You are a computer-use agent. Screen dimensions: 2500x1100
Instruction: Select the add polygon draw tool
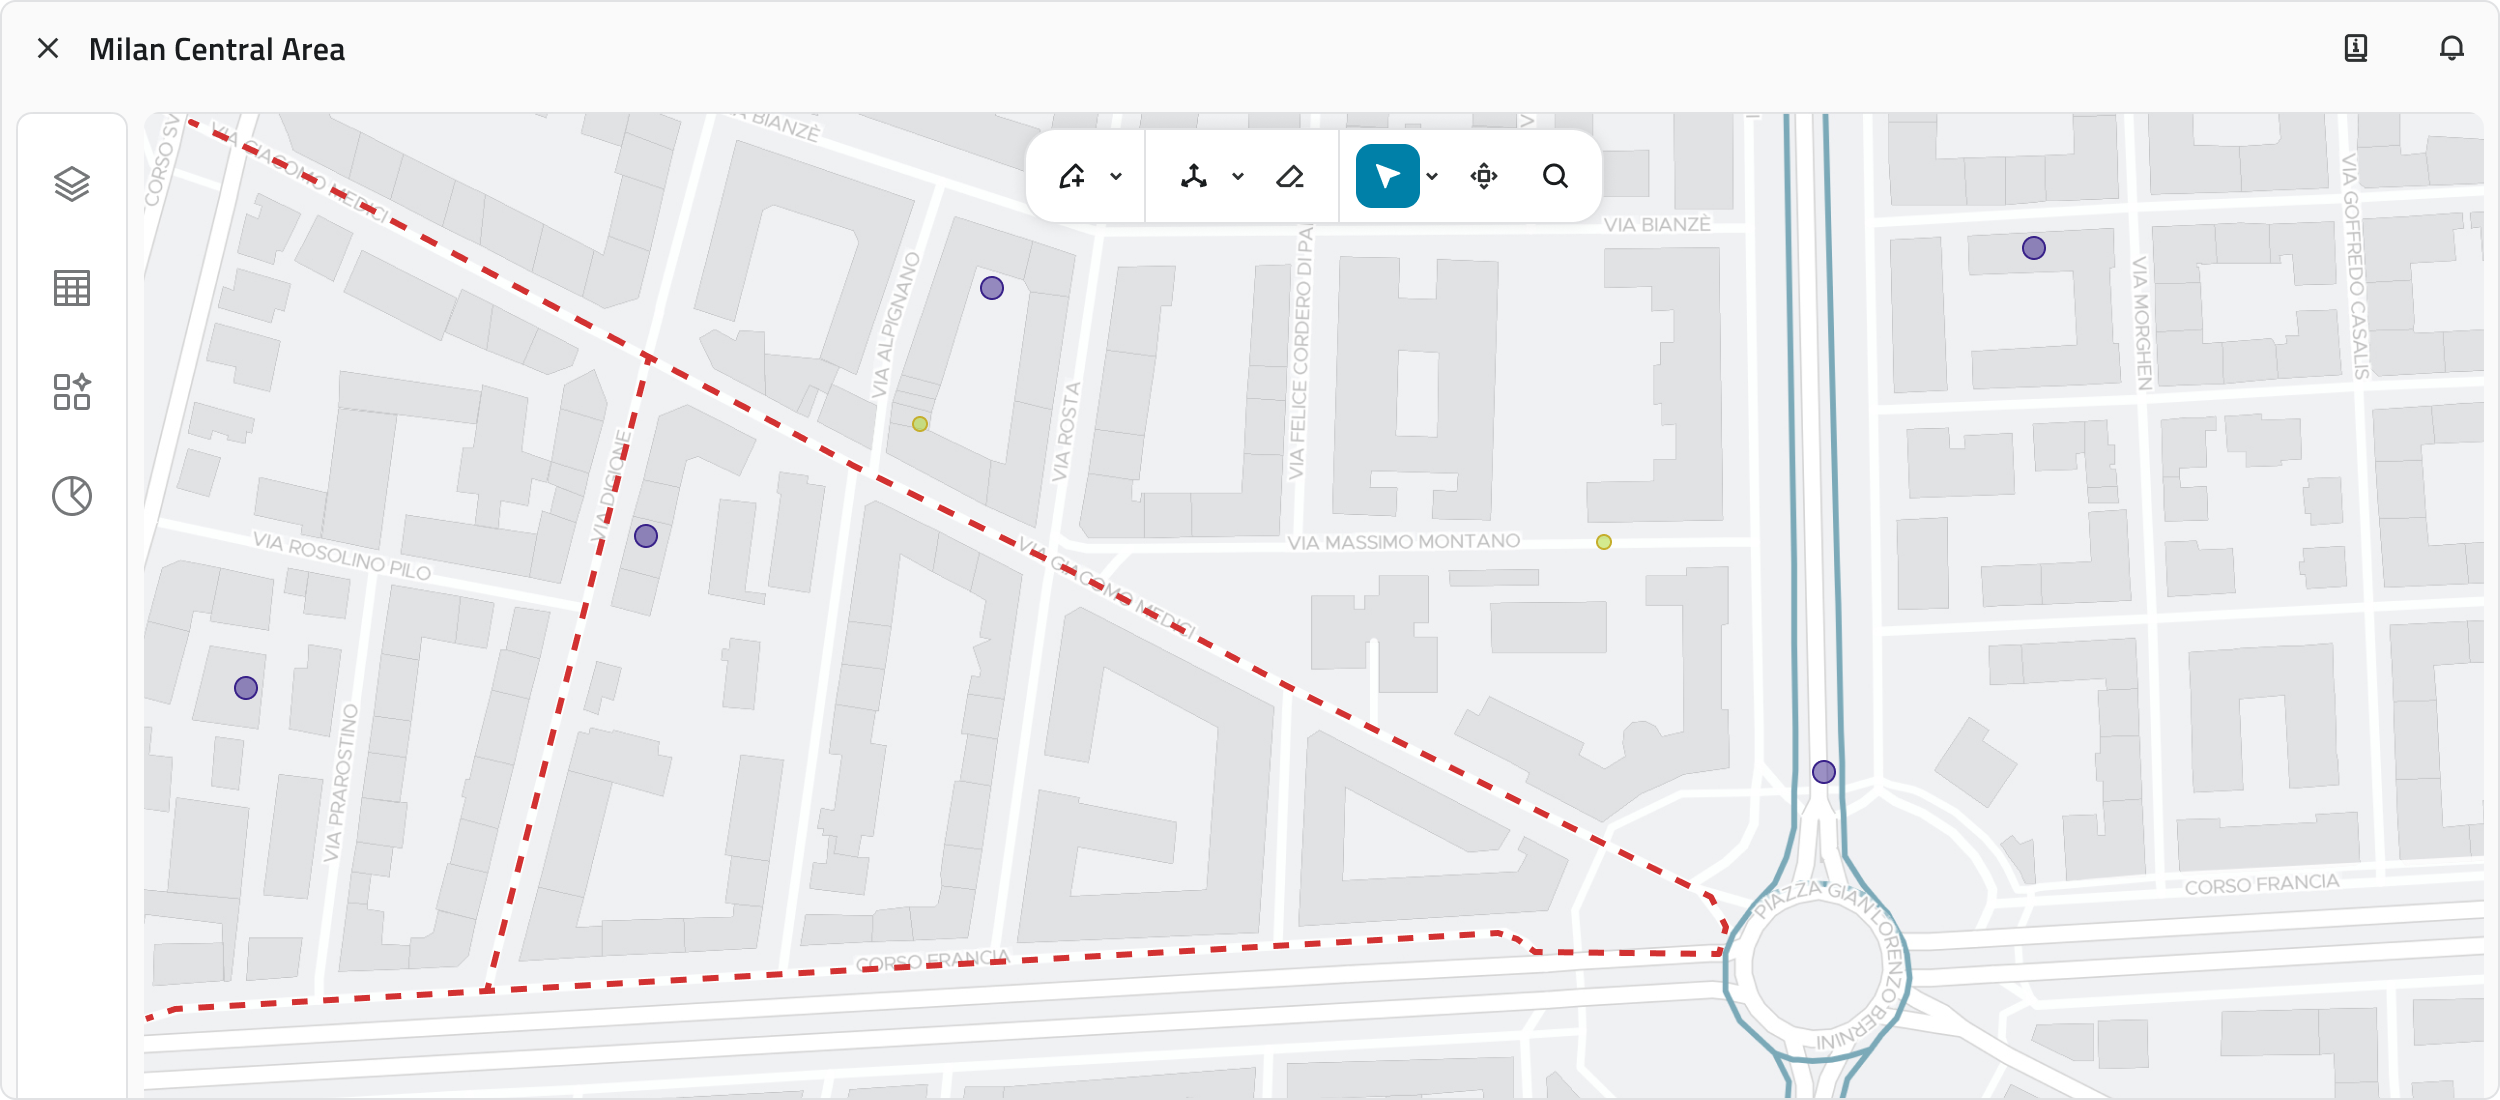[1072, 177]
